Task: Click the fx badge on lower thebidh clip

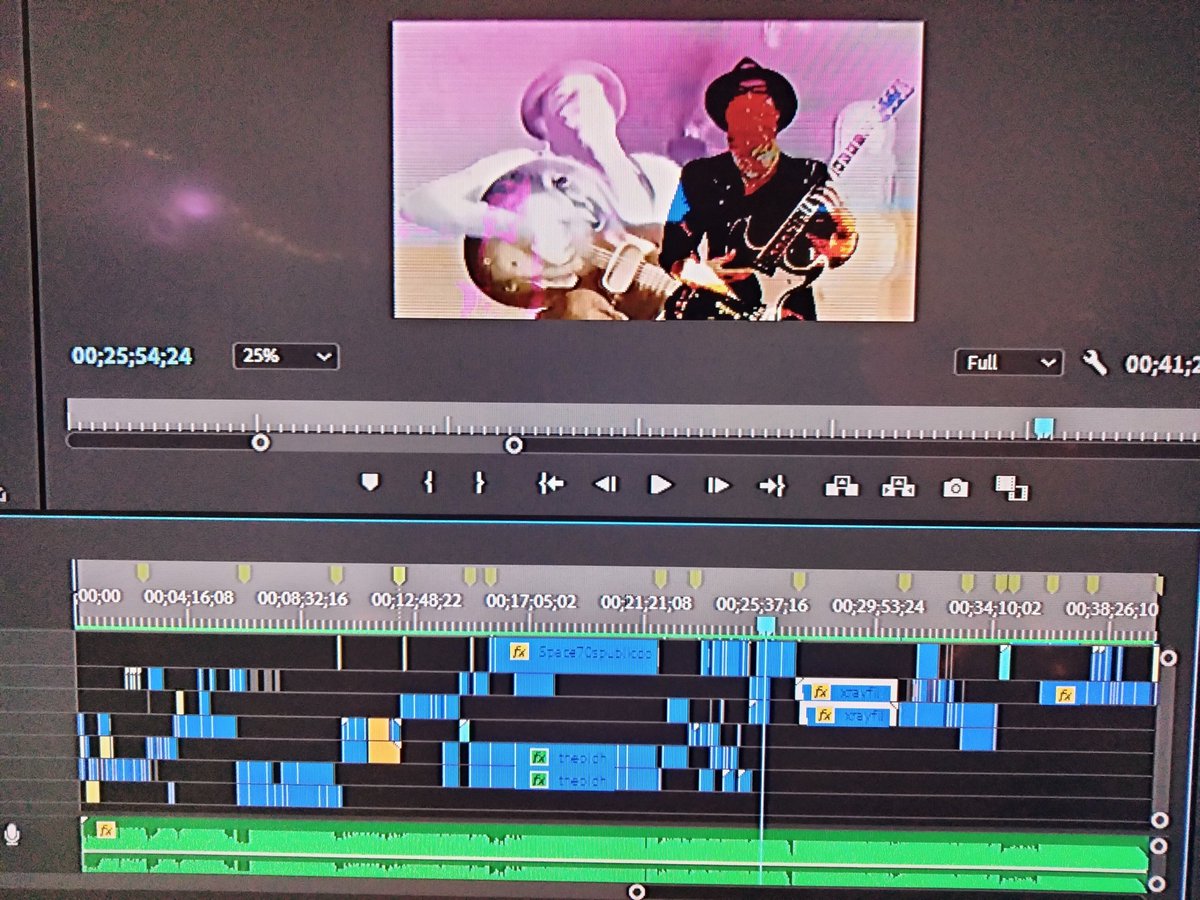Action: click(x=539, y=780)
